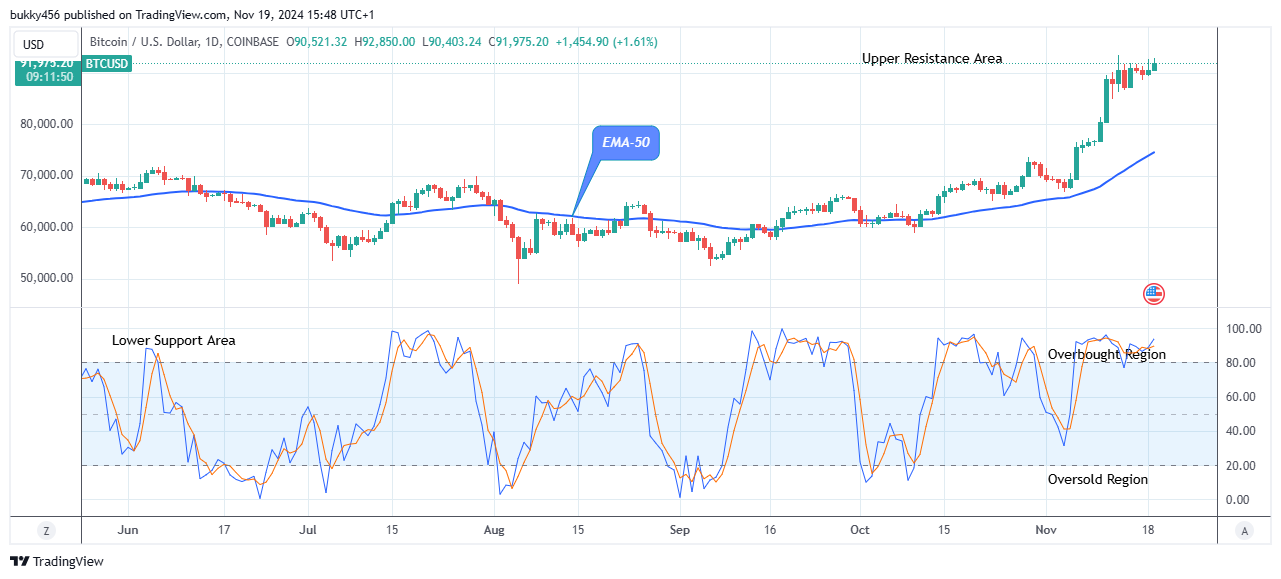Click the 20.00 oscillator axis label
This screenshot has width=1281, height=579.
(1239, 466)
